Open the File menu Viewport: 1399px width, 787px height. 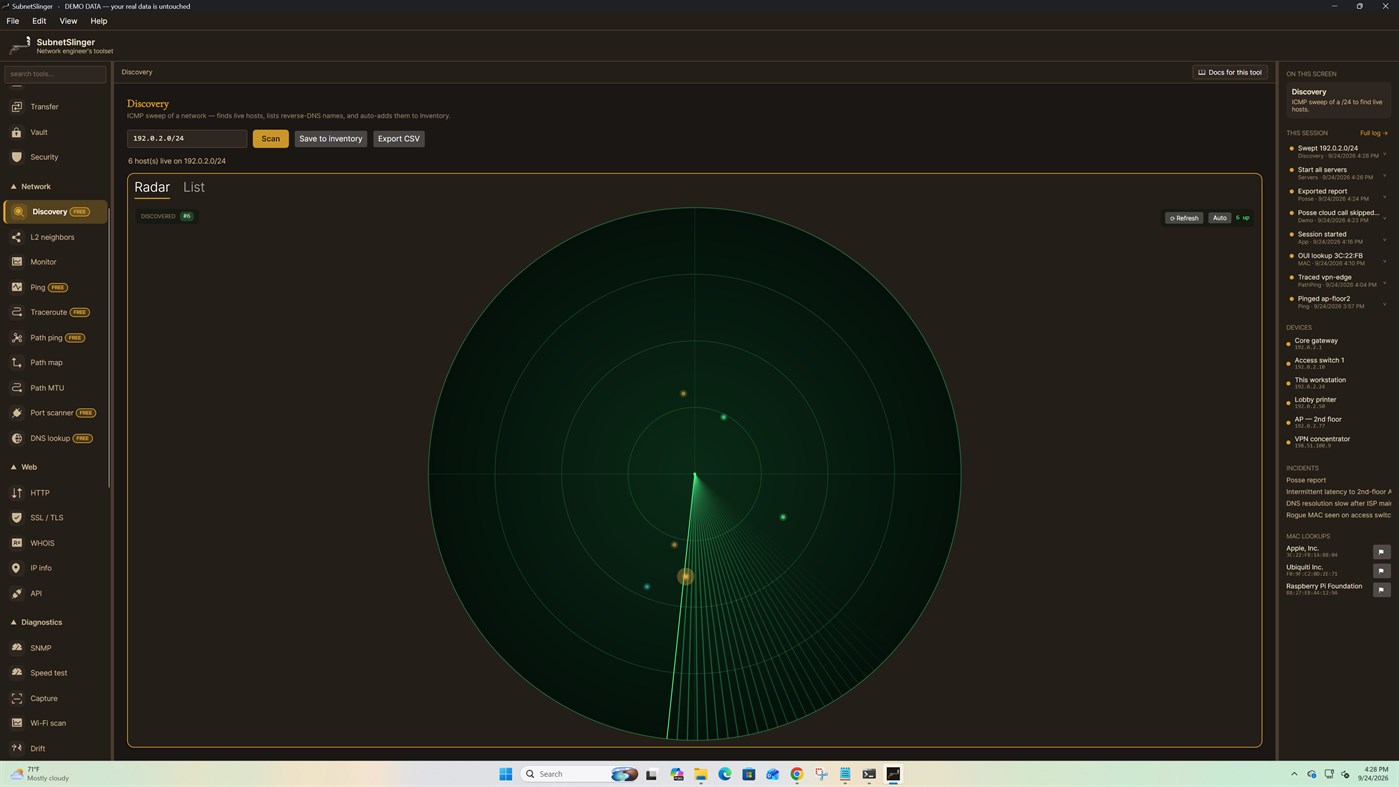[x=13, y=21]
